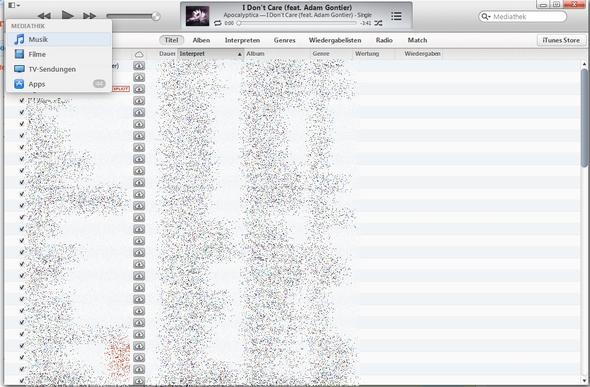590x387 pixels.
Task: Switch to the Match tab
Action: click(x=417, y=40)
